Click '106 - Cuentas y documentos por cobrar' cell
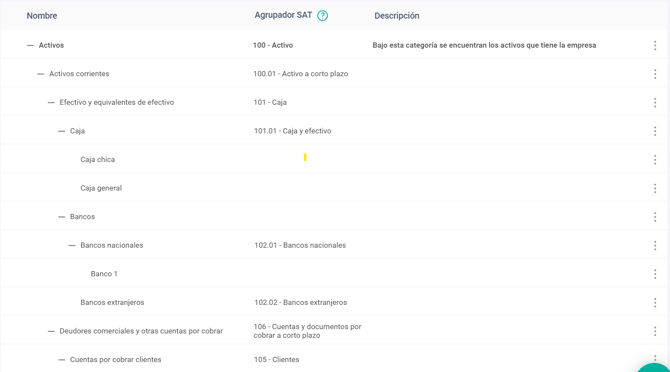Viewport: 670px width, 372px height. coord(307,331)
